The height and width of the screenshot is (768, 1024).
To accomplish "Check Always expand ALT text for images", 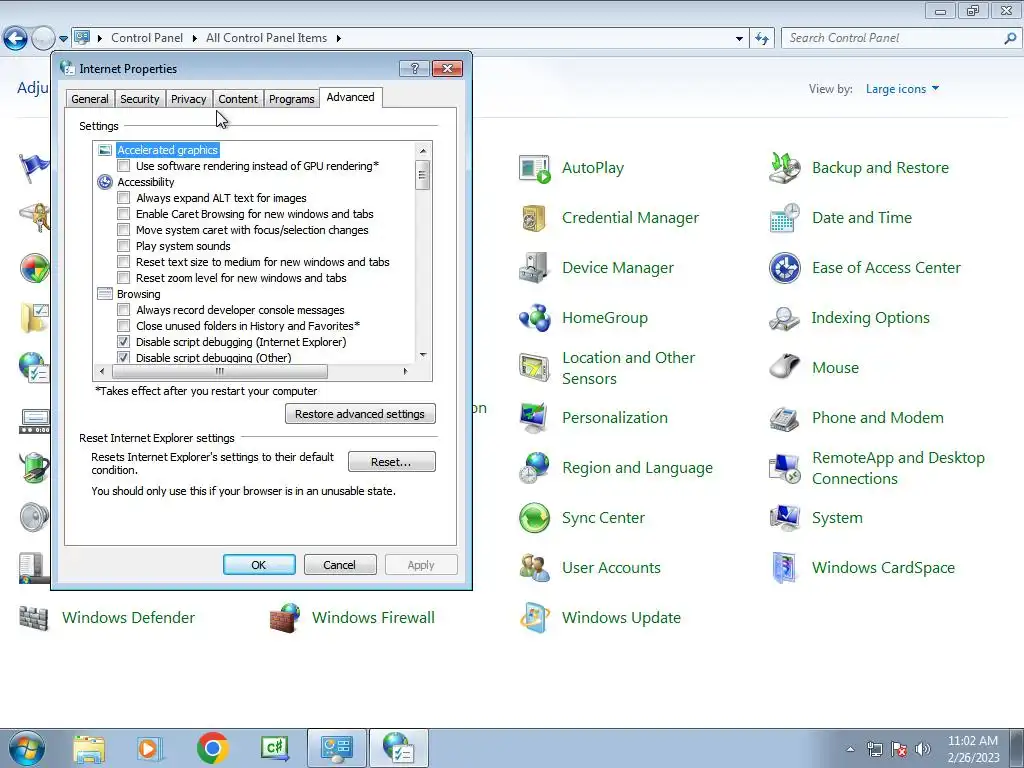I will (123, 198).
